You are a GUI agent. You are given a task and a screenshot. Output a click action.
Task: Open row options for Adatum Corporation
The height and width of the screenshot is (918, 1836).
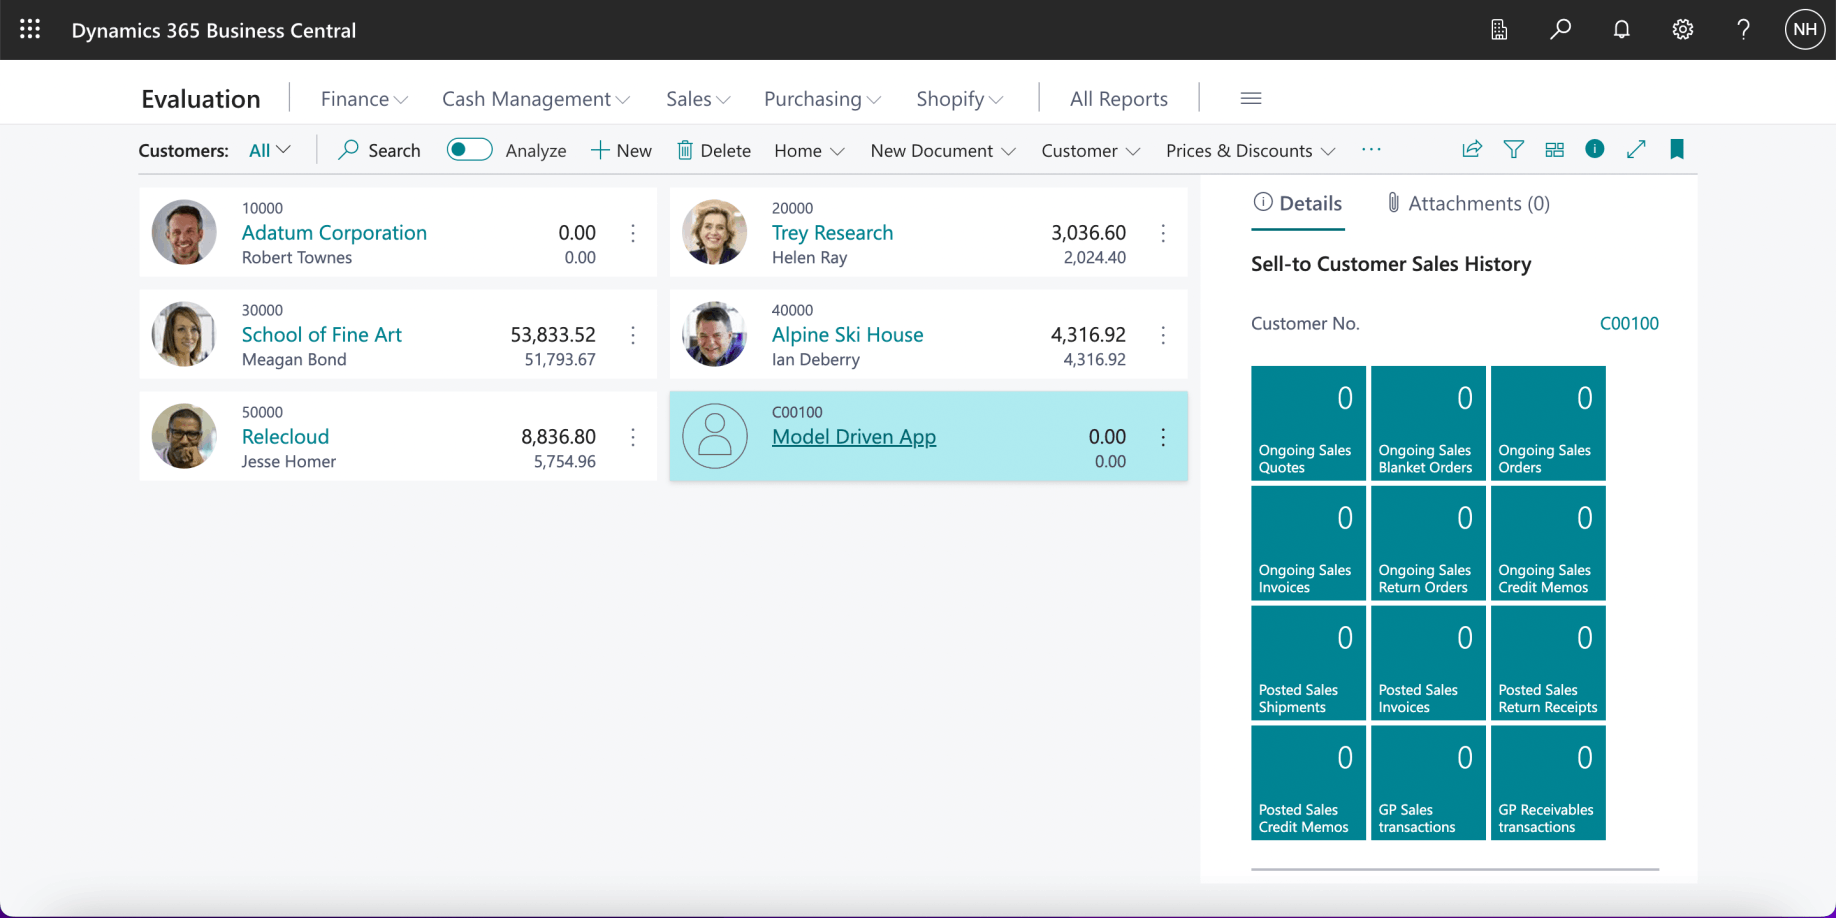(x=633, y=233)
